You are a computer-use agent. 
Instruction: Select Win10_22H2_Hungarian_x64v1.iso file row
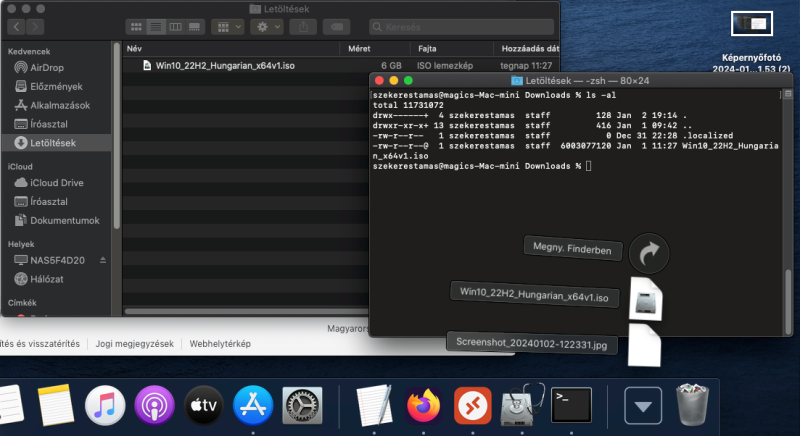tap(341, 65)
